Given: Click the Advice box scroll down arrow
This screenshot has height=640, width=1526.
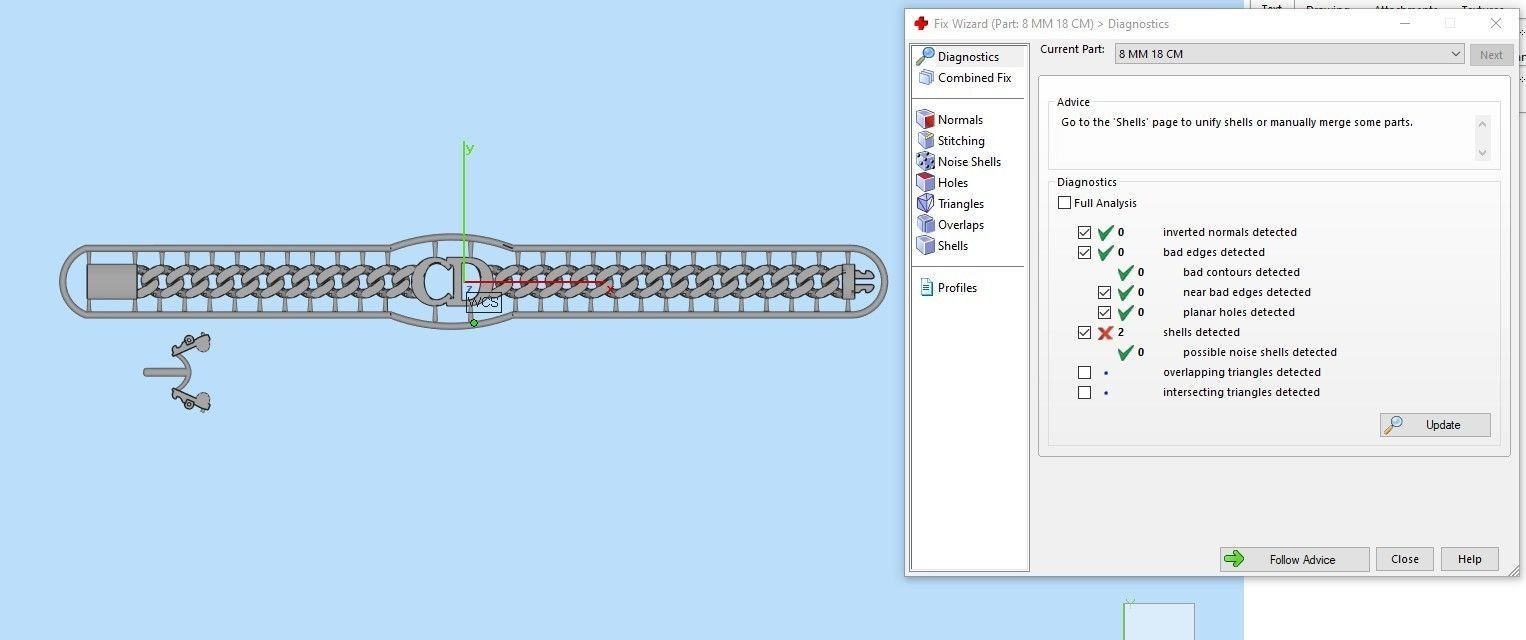Looking at the screenshot, I should click(x=1482, y=153).
